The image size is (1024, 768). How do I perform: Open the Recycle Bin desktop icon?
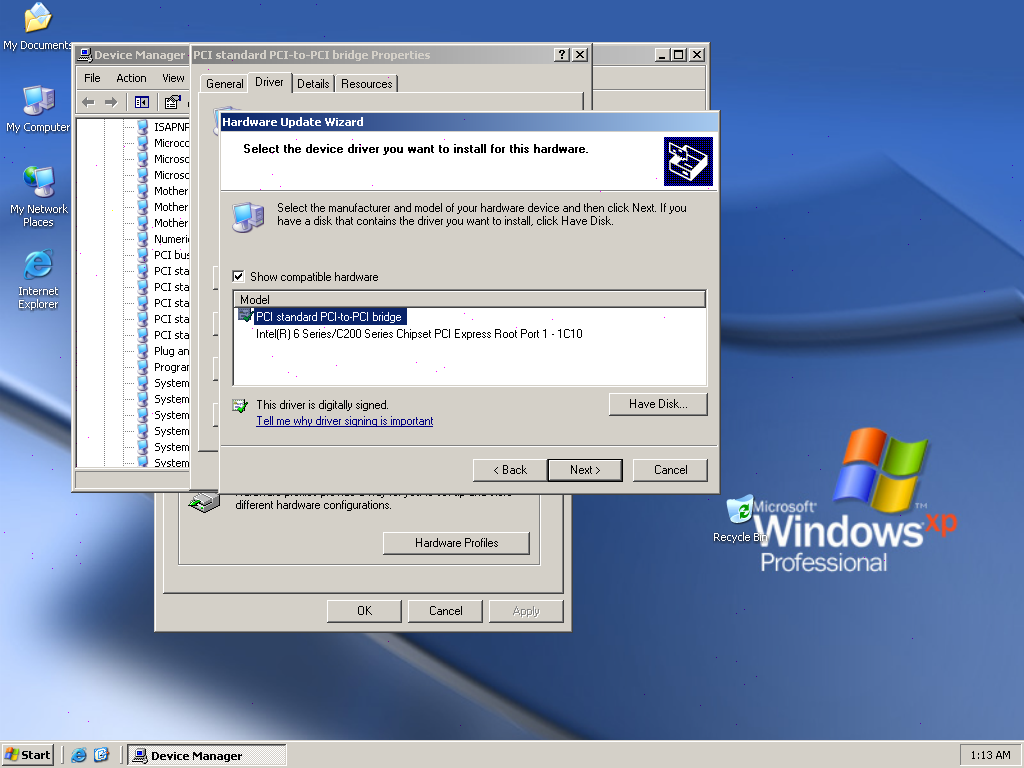[739, 519]
